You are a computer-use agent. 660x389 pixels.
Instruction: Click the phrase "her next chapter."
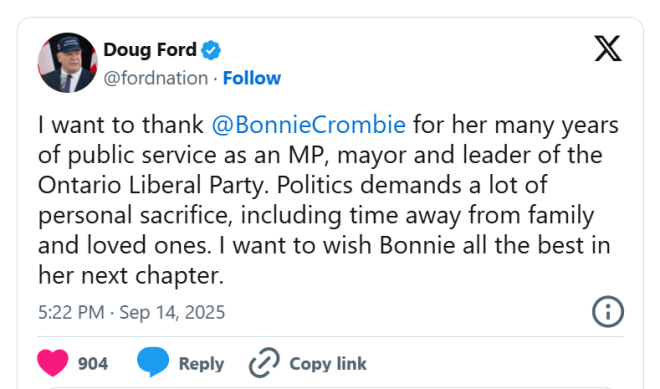click(x=131, y=276)
